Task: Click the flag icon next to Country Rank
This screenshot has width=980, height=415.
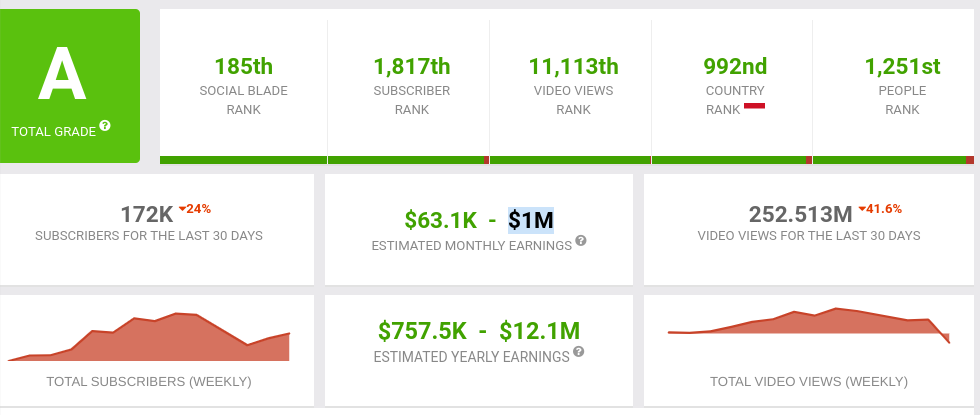Action: (754, 105)
